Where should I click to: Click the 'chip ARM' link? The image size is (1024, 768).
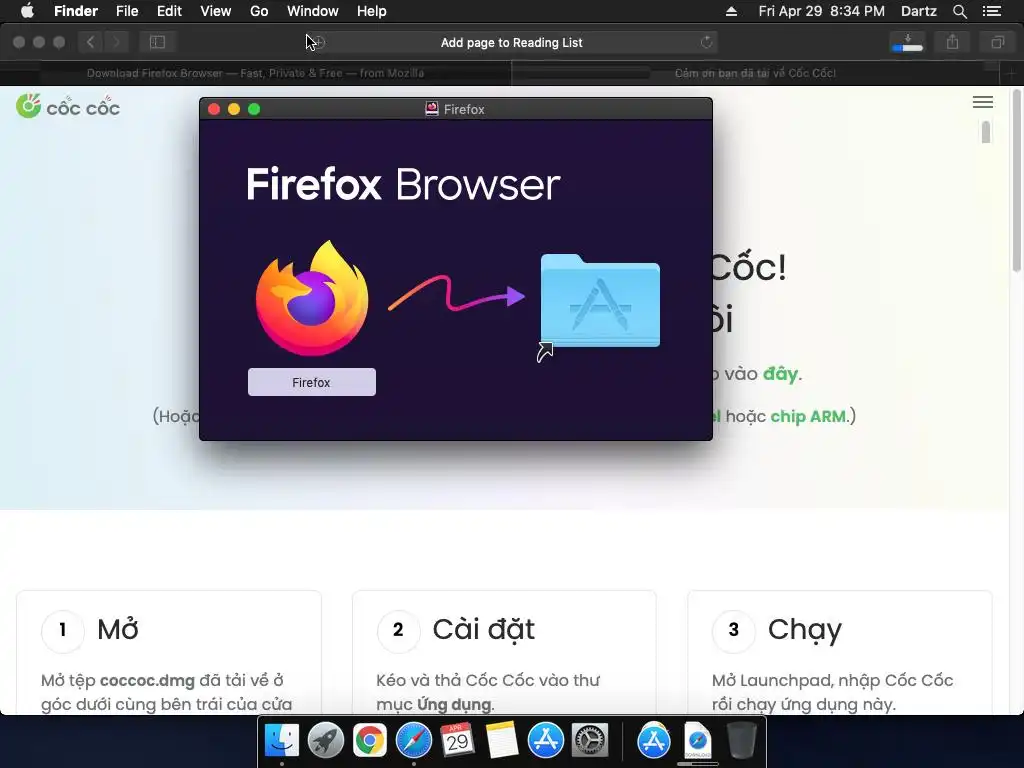pos(808,416)
